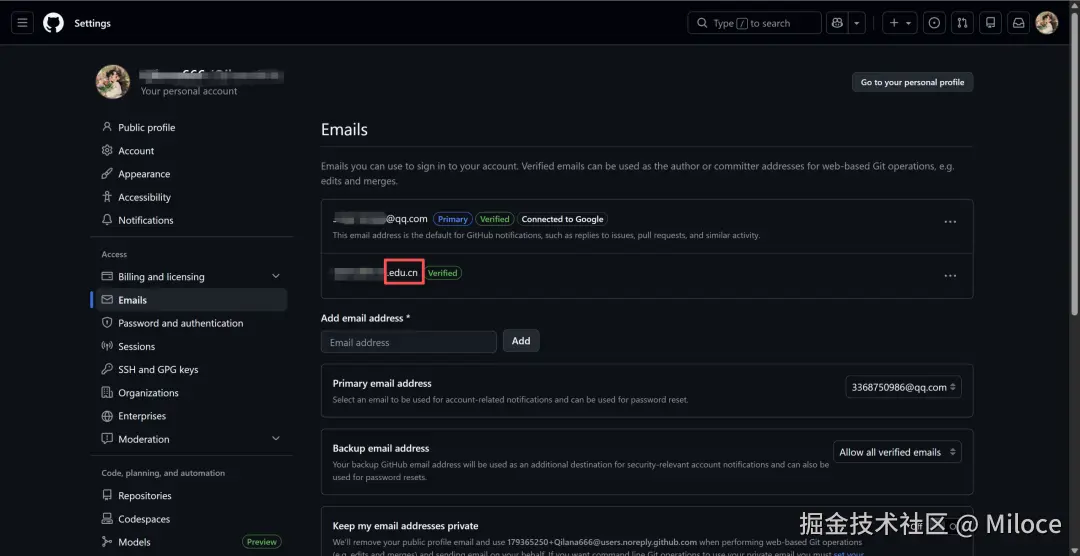Open the Pull requests icon in header
The height and width of the screenshot is (556, 1080).
962,23
